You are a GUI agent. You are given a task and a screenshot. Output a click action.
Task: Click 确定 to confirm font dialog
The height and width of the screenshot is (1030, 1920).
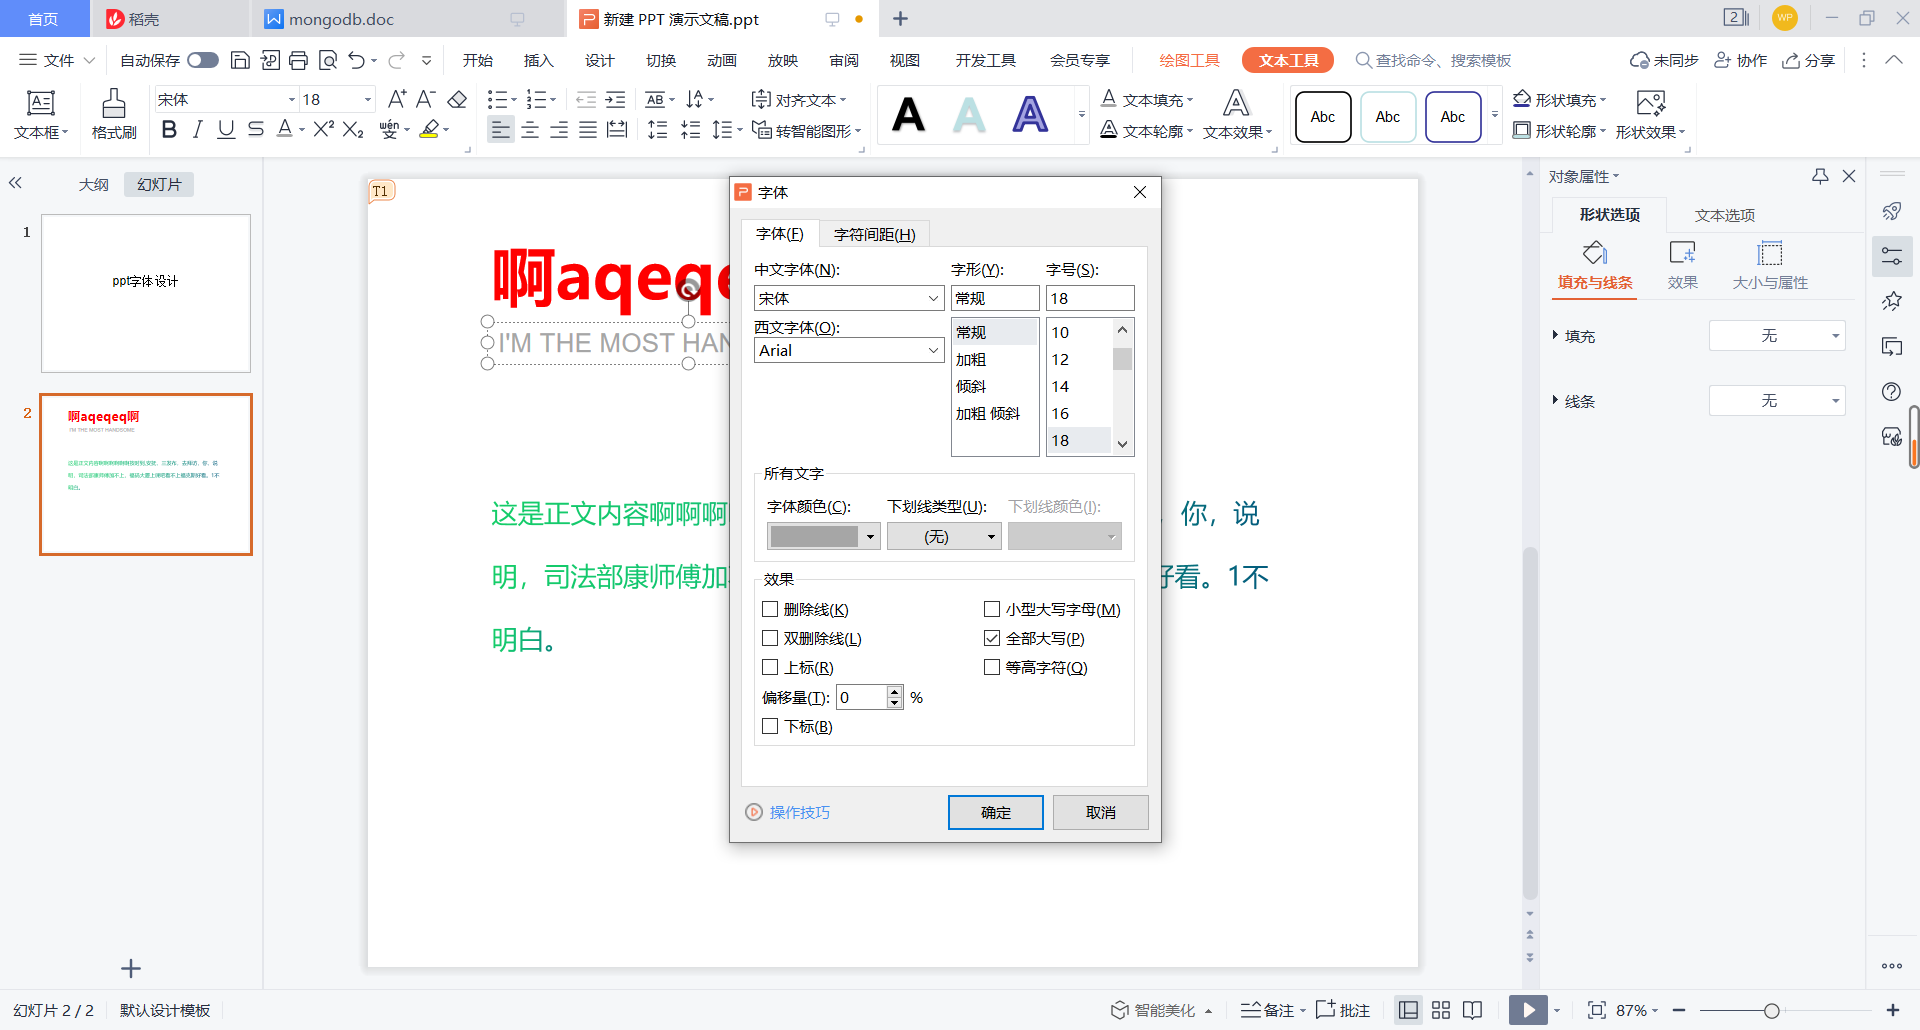(995, 812)
